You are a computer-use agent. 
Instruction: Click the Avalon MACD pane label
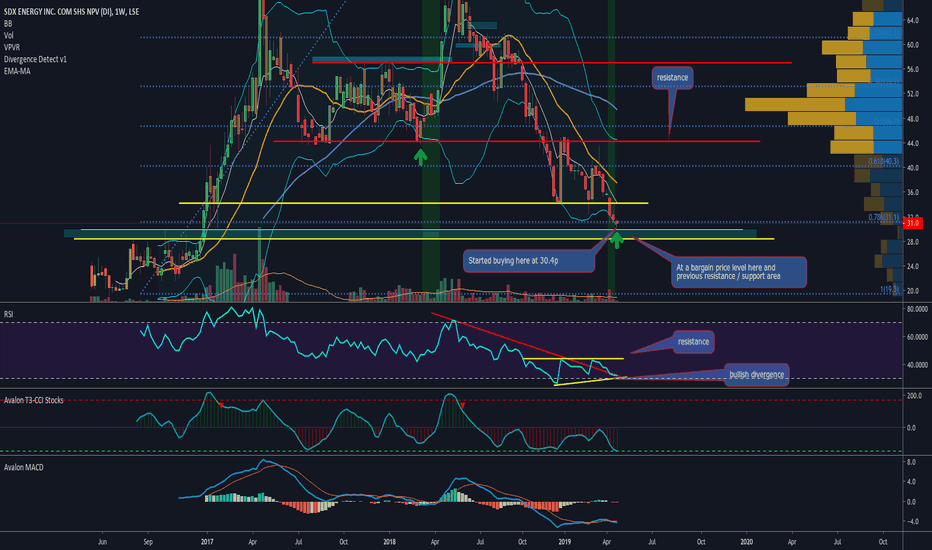[24, 467]
